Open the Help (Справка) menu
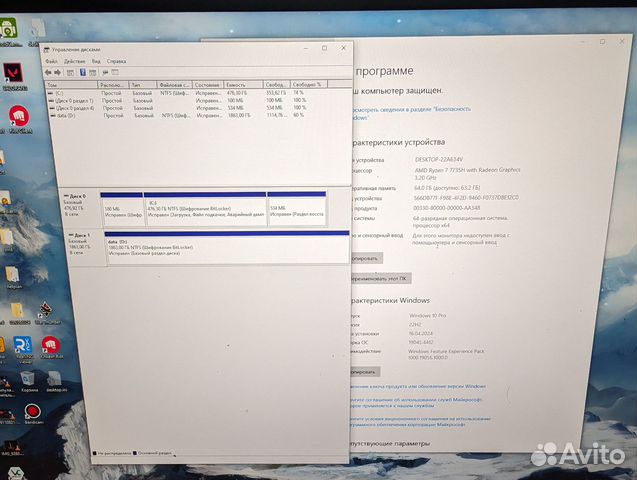This screenshot has width=637, height=480. click(116, 61)
